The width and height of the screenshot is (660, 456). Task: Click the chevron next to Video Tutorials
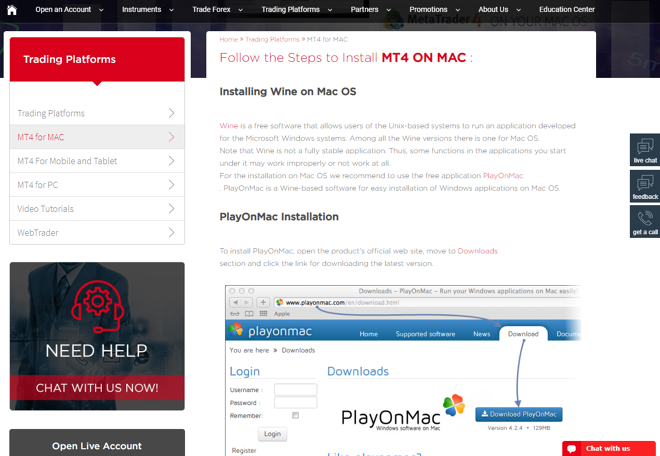click(171, 209)
